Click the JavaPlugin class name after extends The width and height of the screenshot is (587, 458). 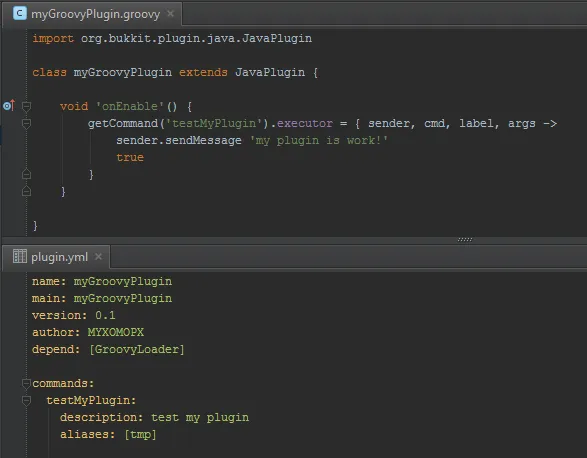[270, 72]
